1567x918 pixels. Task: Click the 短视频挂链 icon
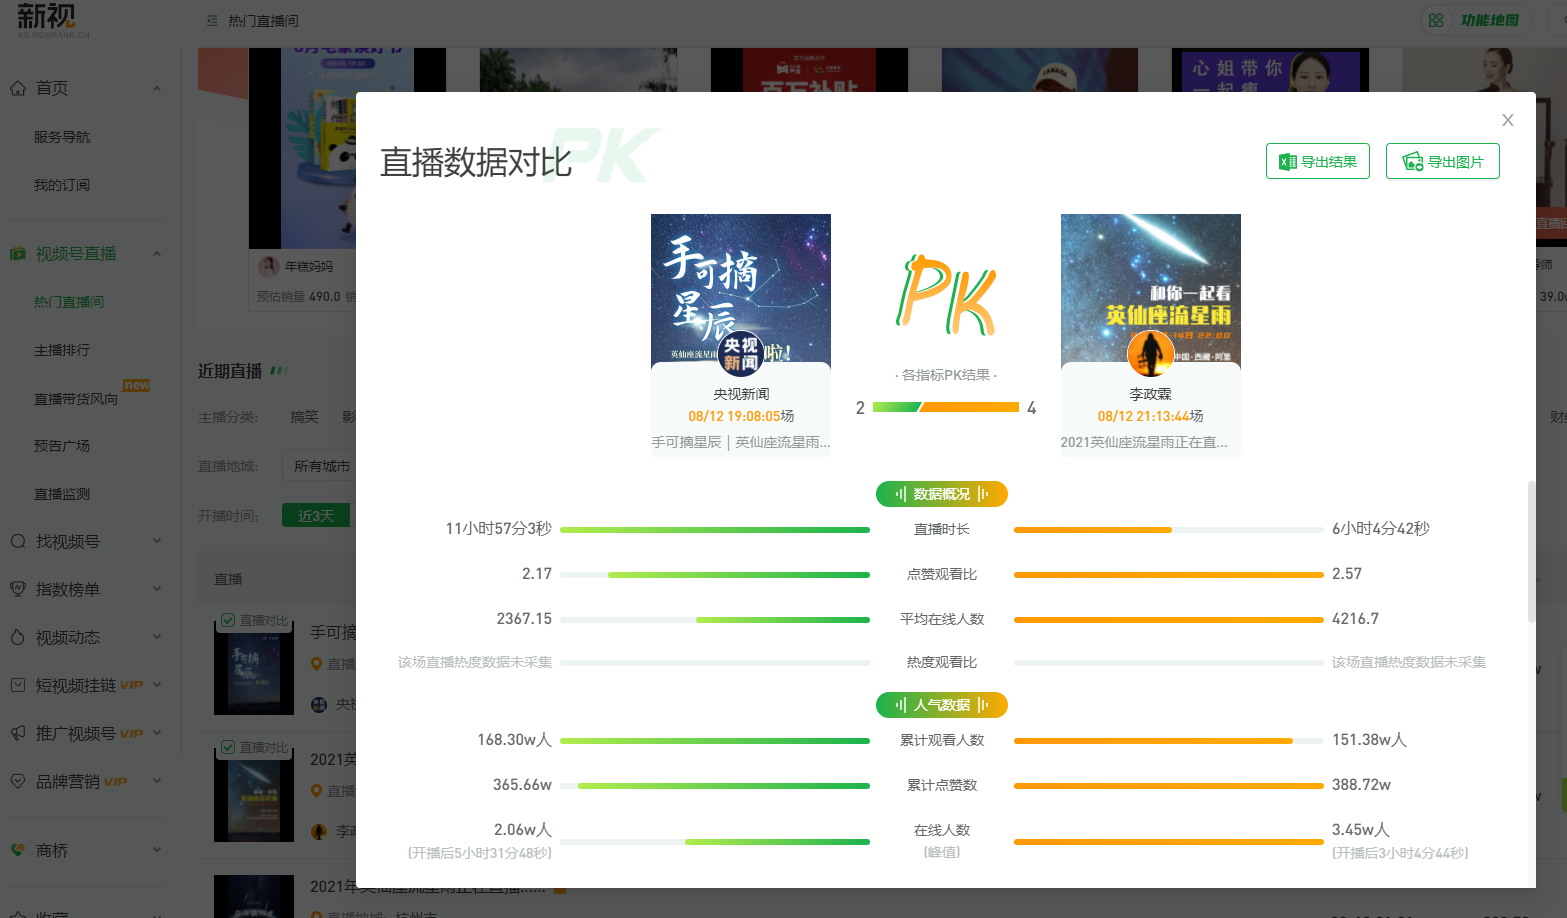pos(18,685)
